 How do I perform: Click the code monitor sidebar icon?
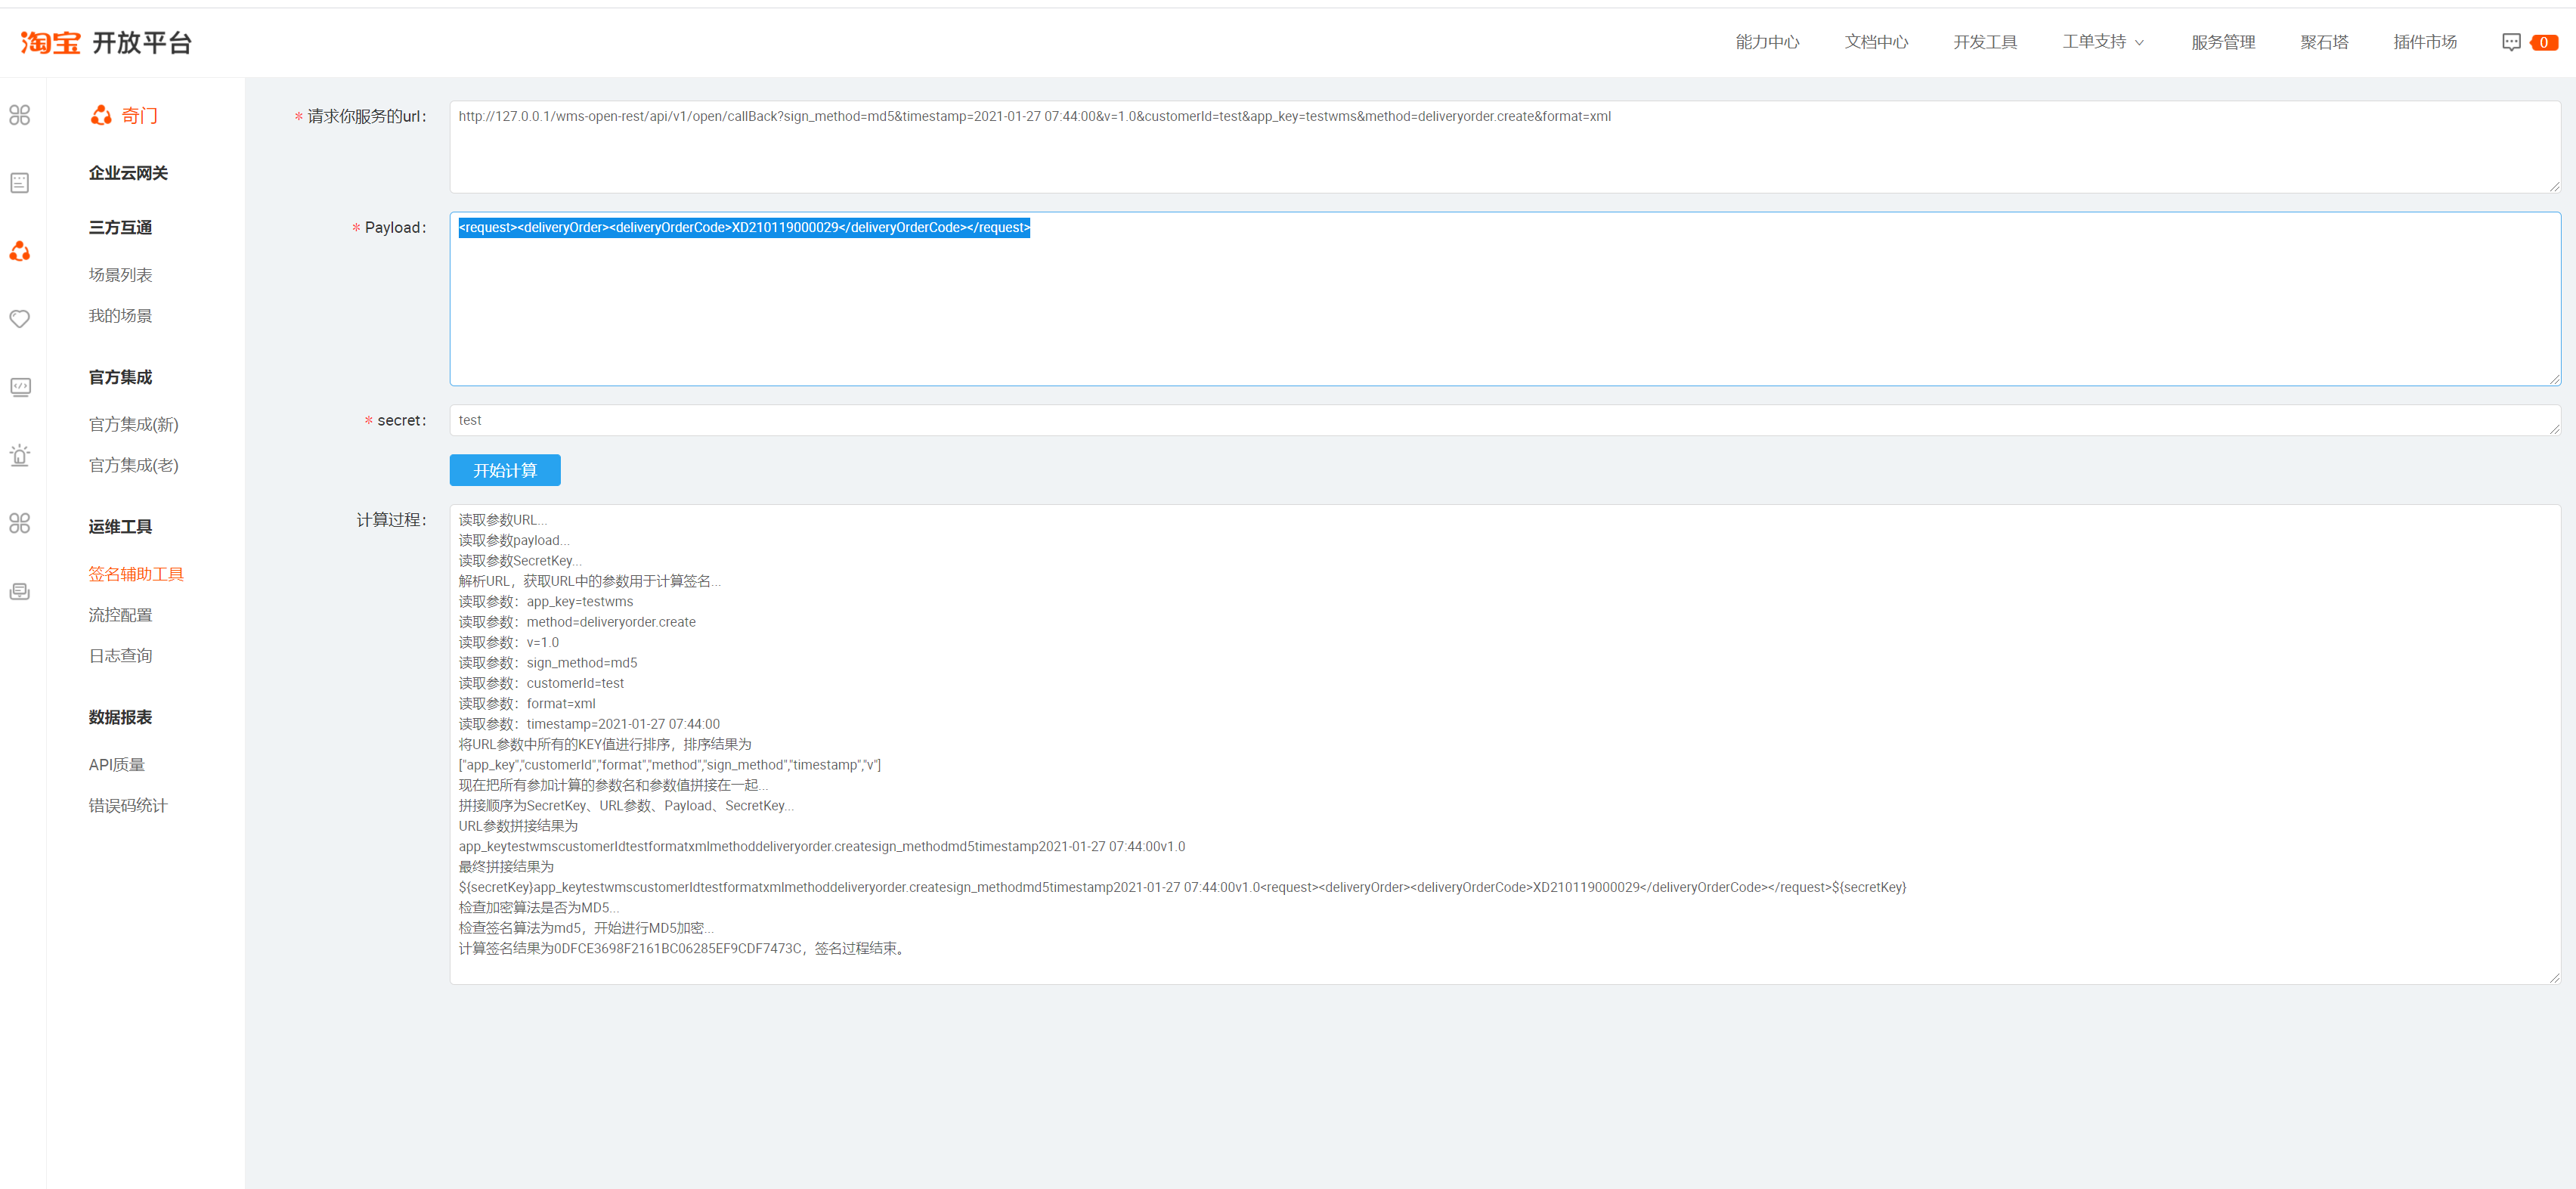pyautogui.click(x=20, y=387)
